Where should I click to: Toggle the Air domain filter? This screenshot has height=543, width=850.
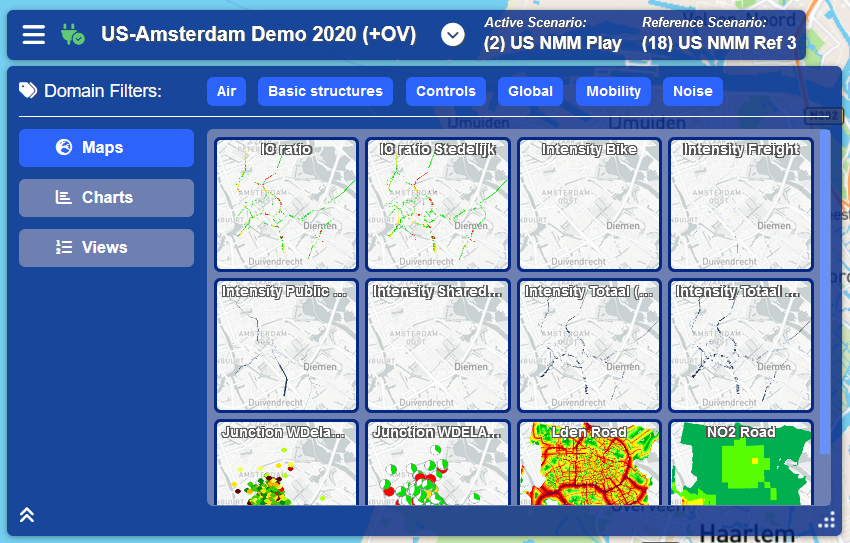click(x=227, y=91)
